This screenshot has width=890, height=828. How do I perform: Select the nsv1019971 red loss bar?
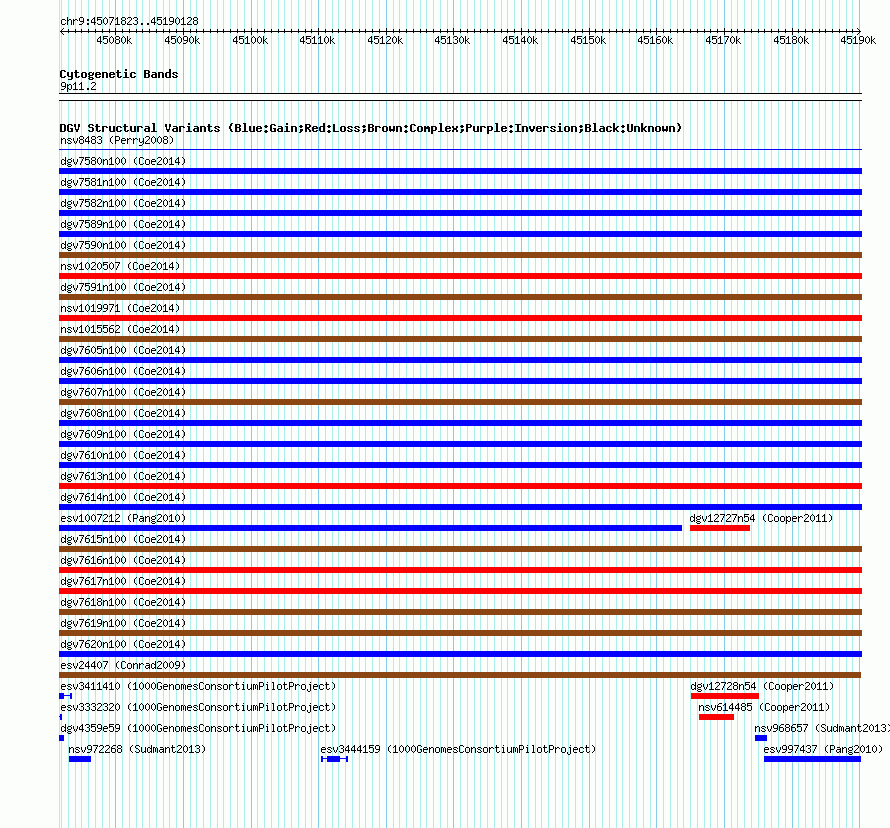point(460,318)
